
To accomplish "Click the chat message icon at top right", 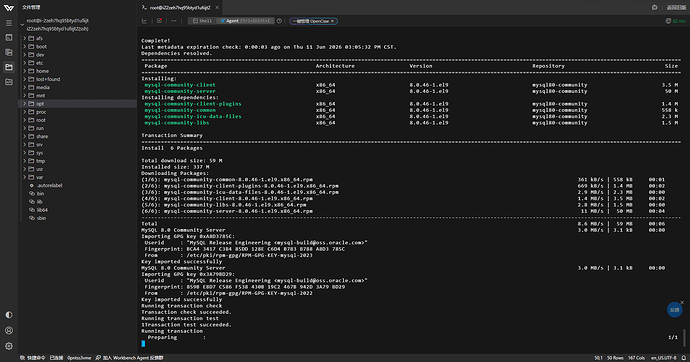I will click(654, 7).
